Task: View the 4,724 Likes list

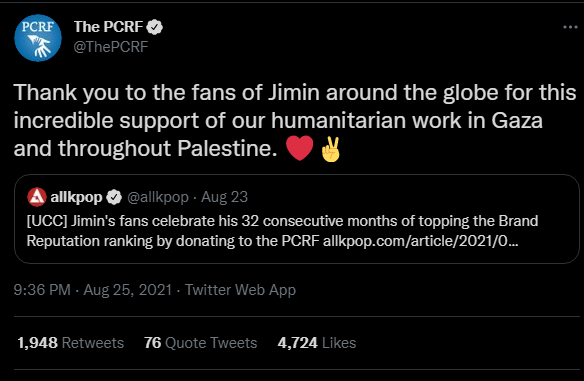Action: tap(317, 343)
